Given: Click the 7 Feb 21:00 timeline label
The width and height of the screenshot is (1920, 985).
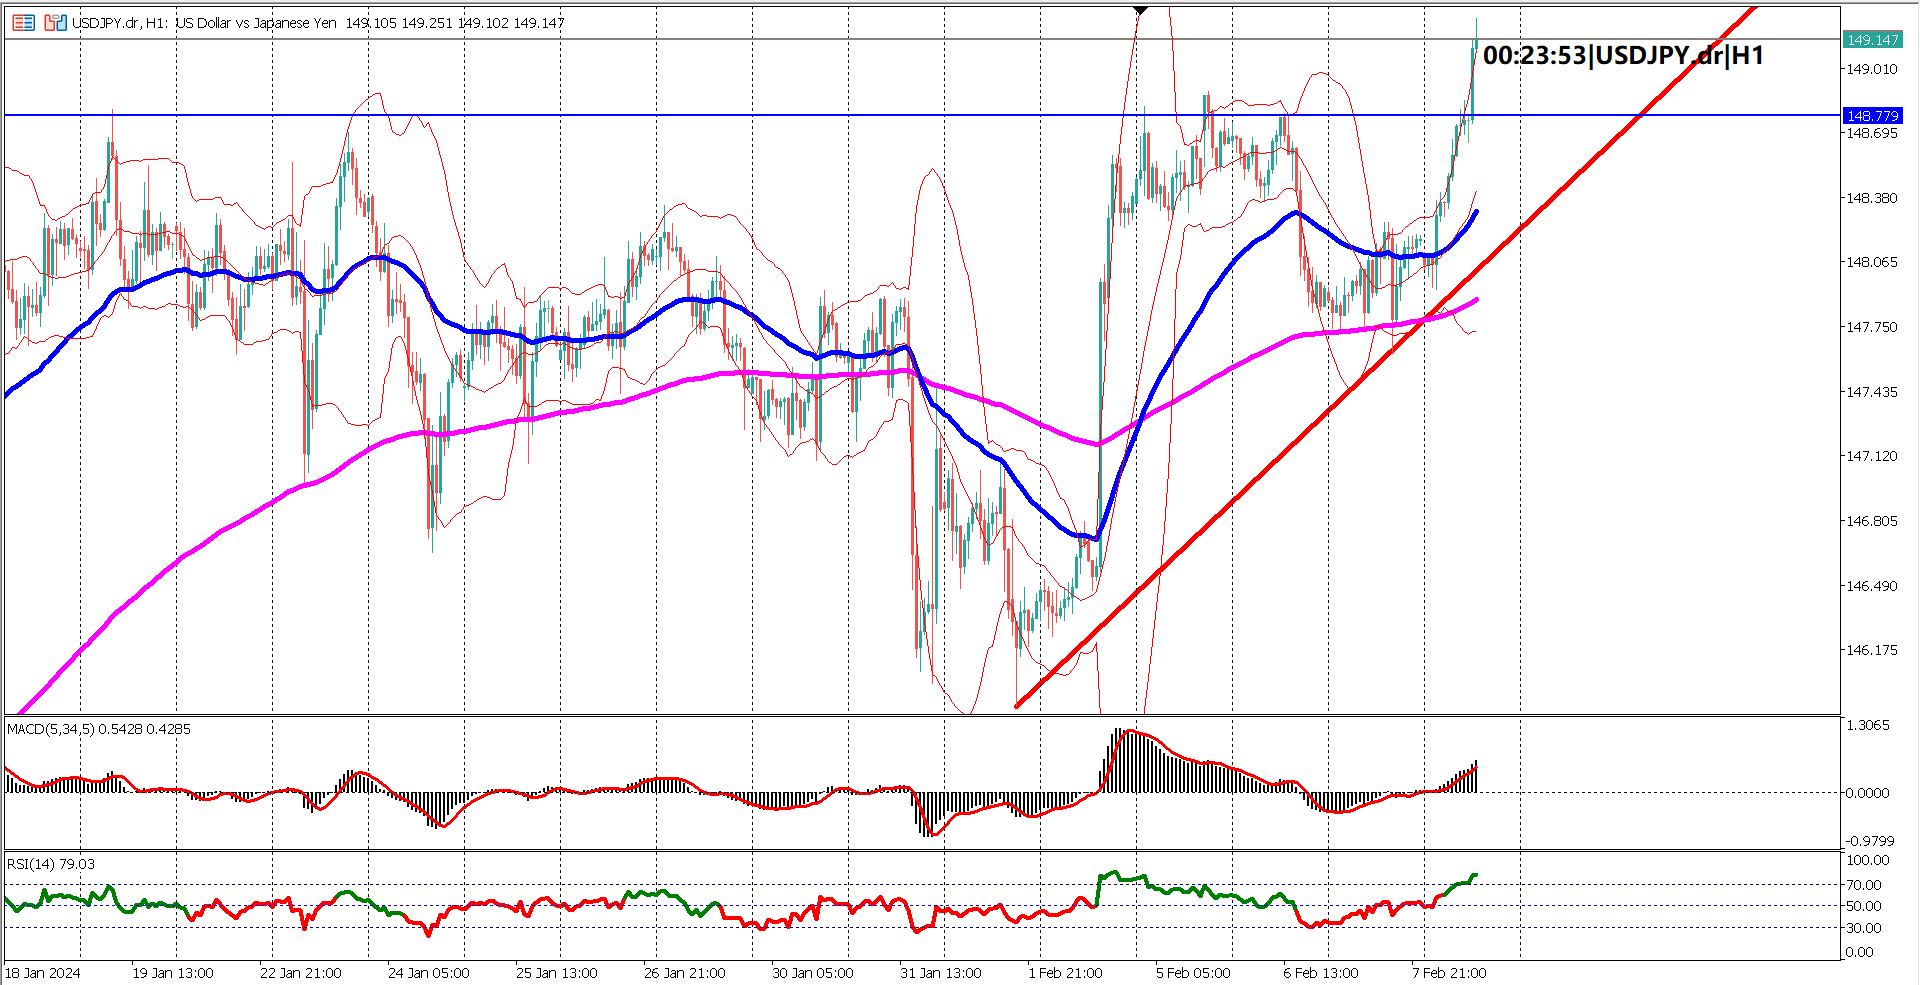Looking at the screenshot, I should point(1448,971).
